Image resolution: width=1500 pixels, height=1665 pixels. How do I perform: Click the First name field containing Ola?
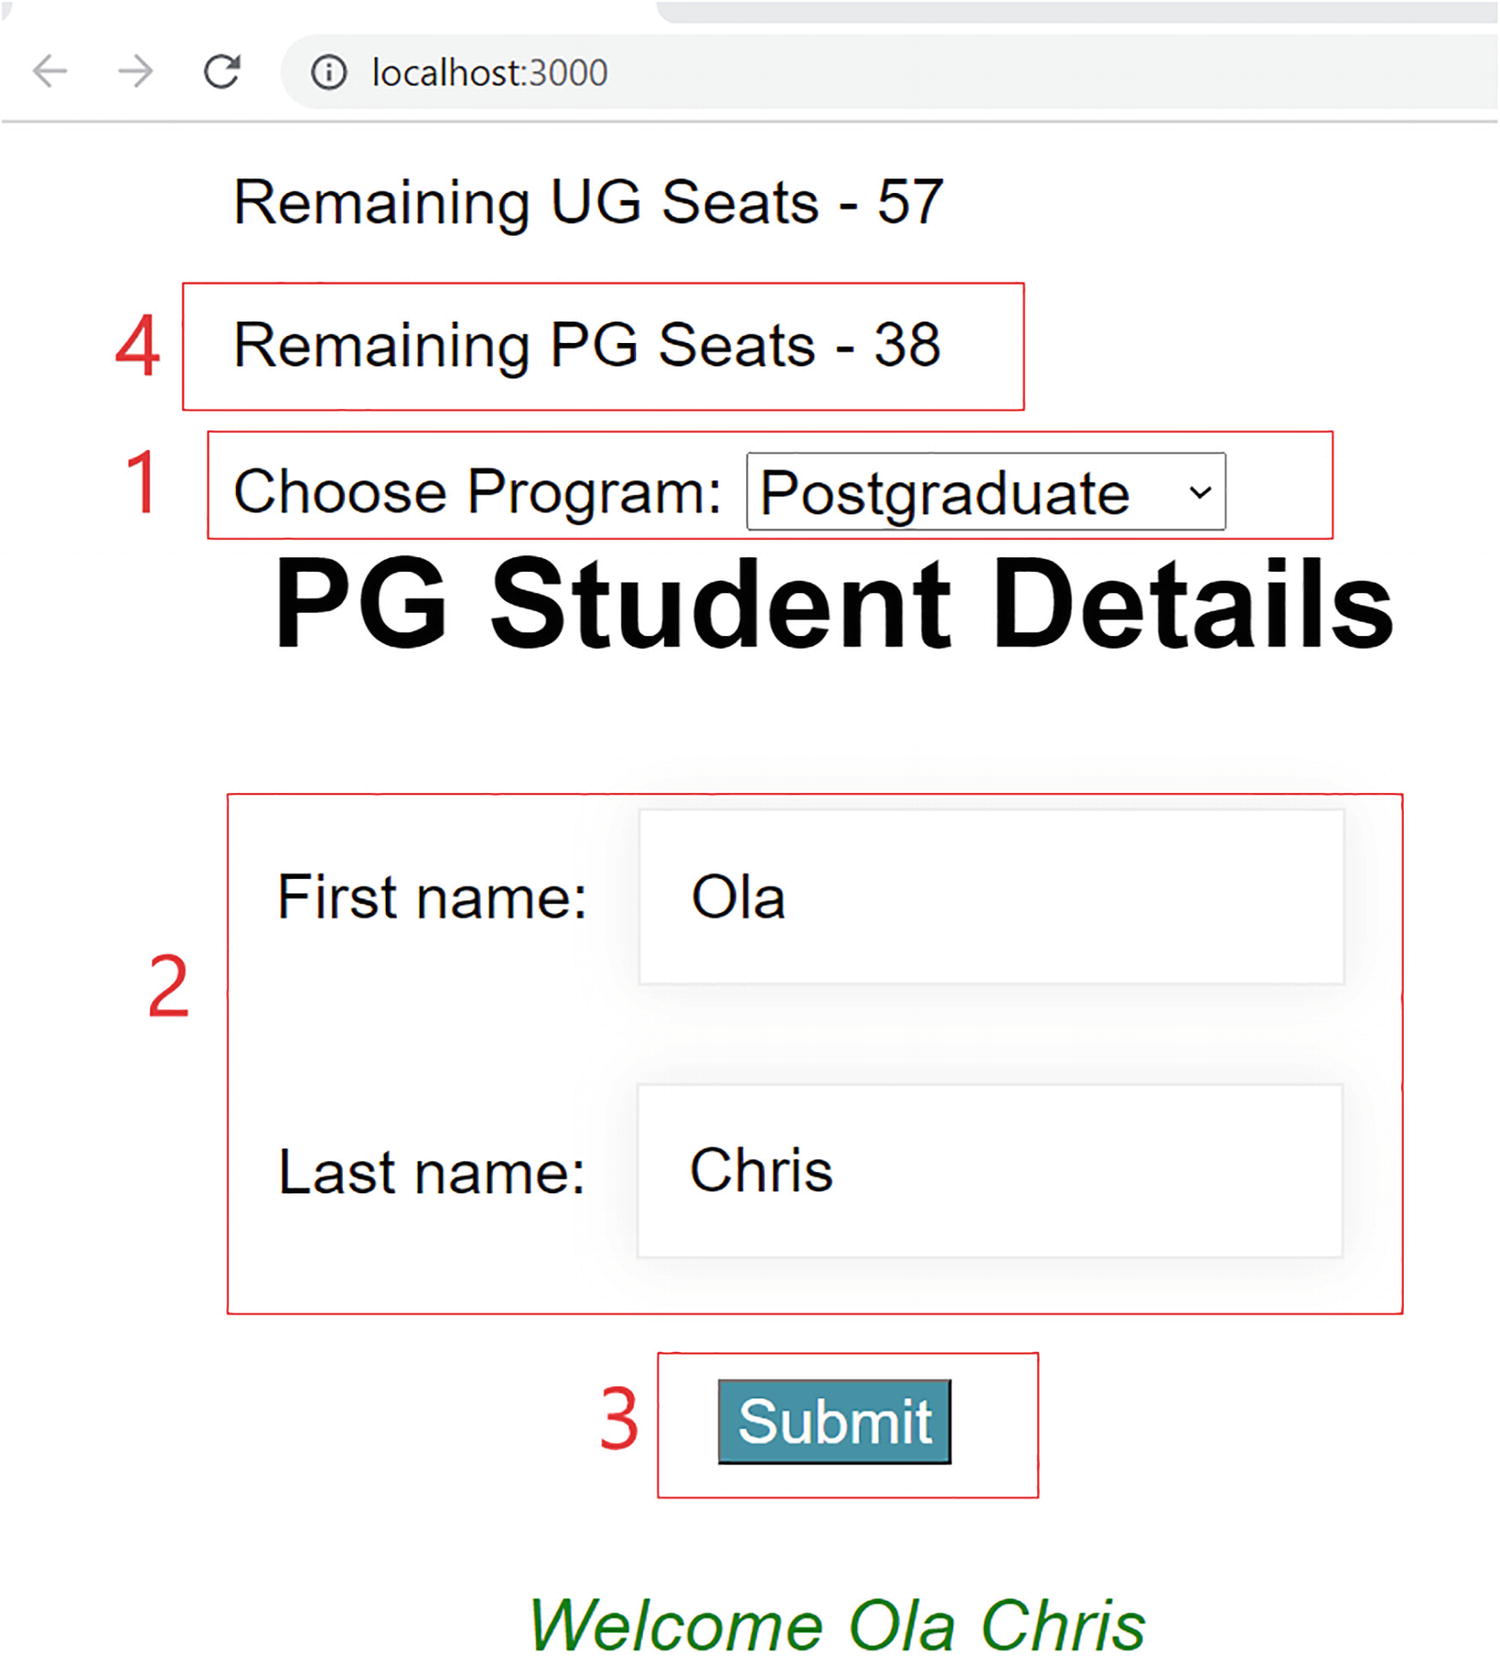(x=990, y=897)
